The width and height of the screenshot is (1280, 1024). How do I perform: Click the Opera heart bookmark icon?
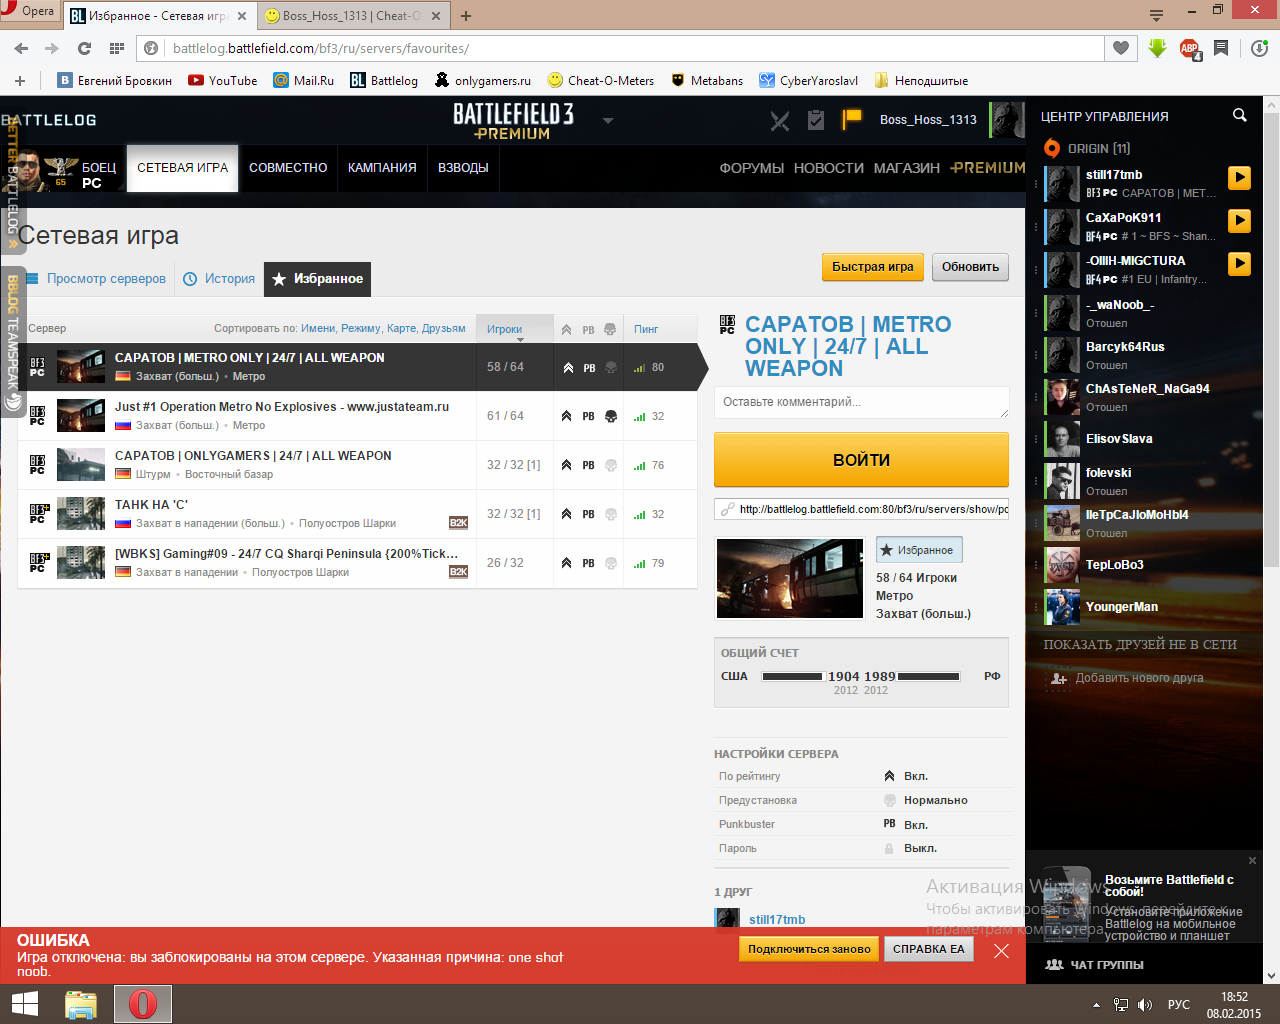pyautogui.click(x=1121, y=48)
